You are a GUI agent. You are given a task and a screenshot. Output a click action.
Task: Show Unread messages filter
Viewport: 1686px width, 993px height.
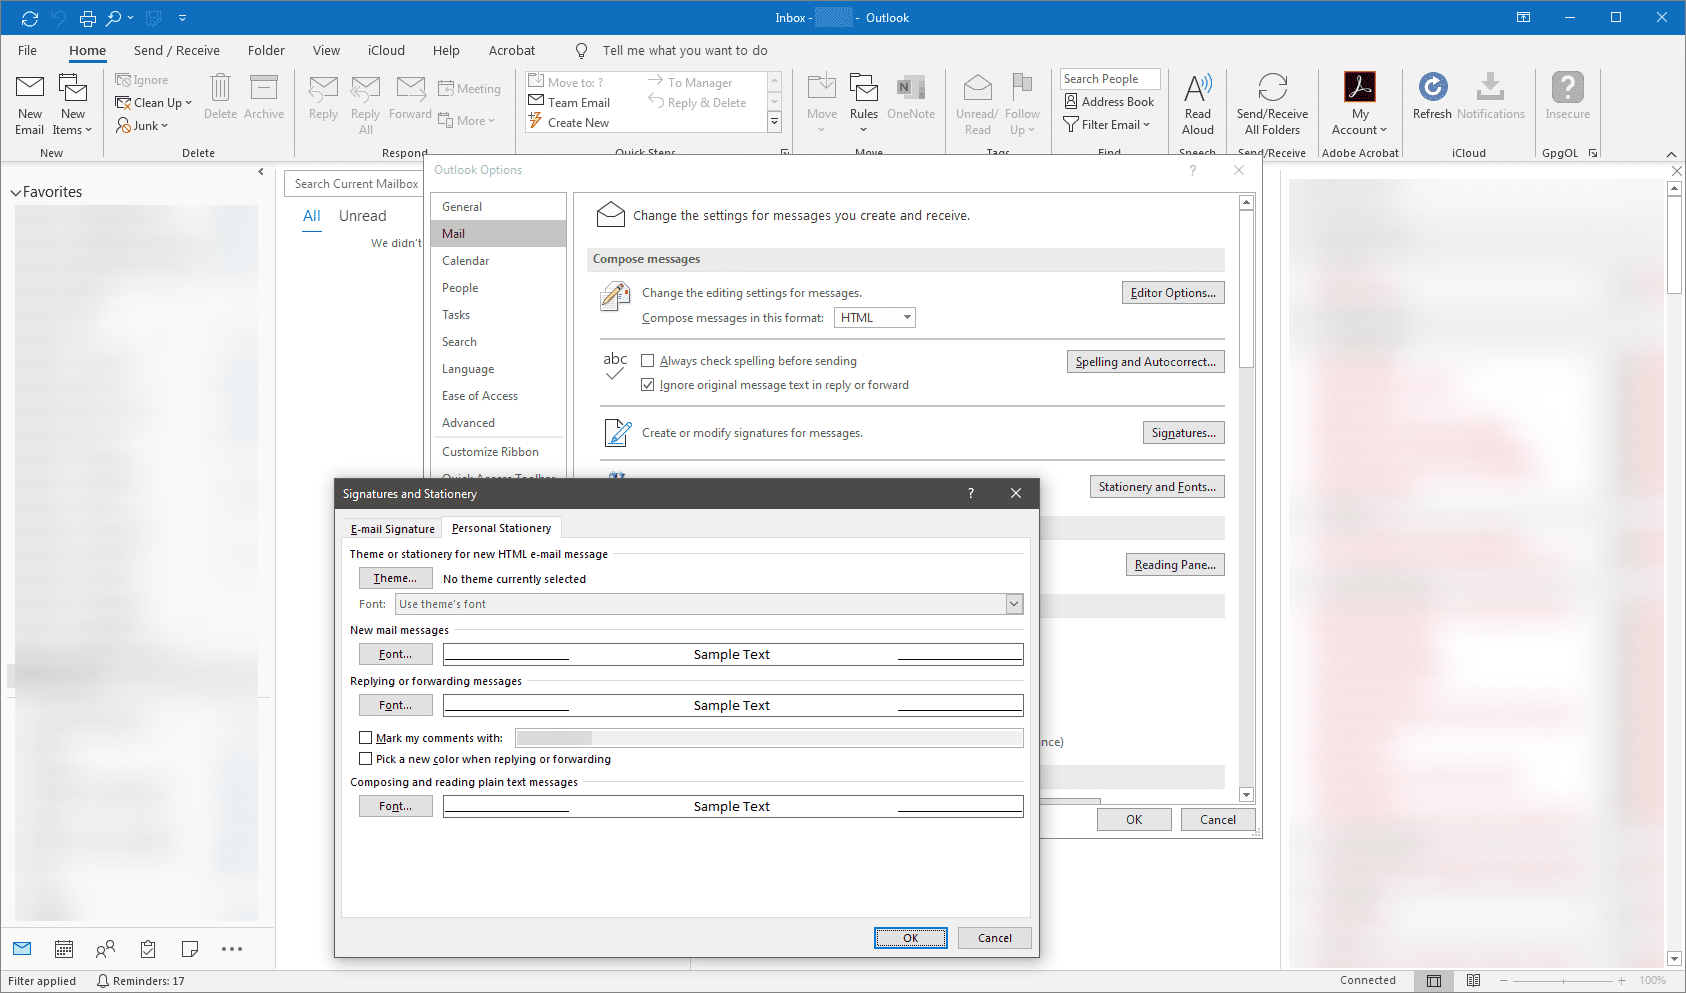tap(362, 216)
